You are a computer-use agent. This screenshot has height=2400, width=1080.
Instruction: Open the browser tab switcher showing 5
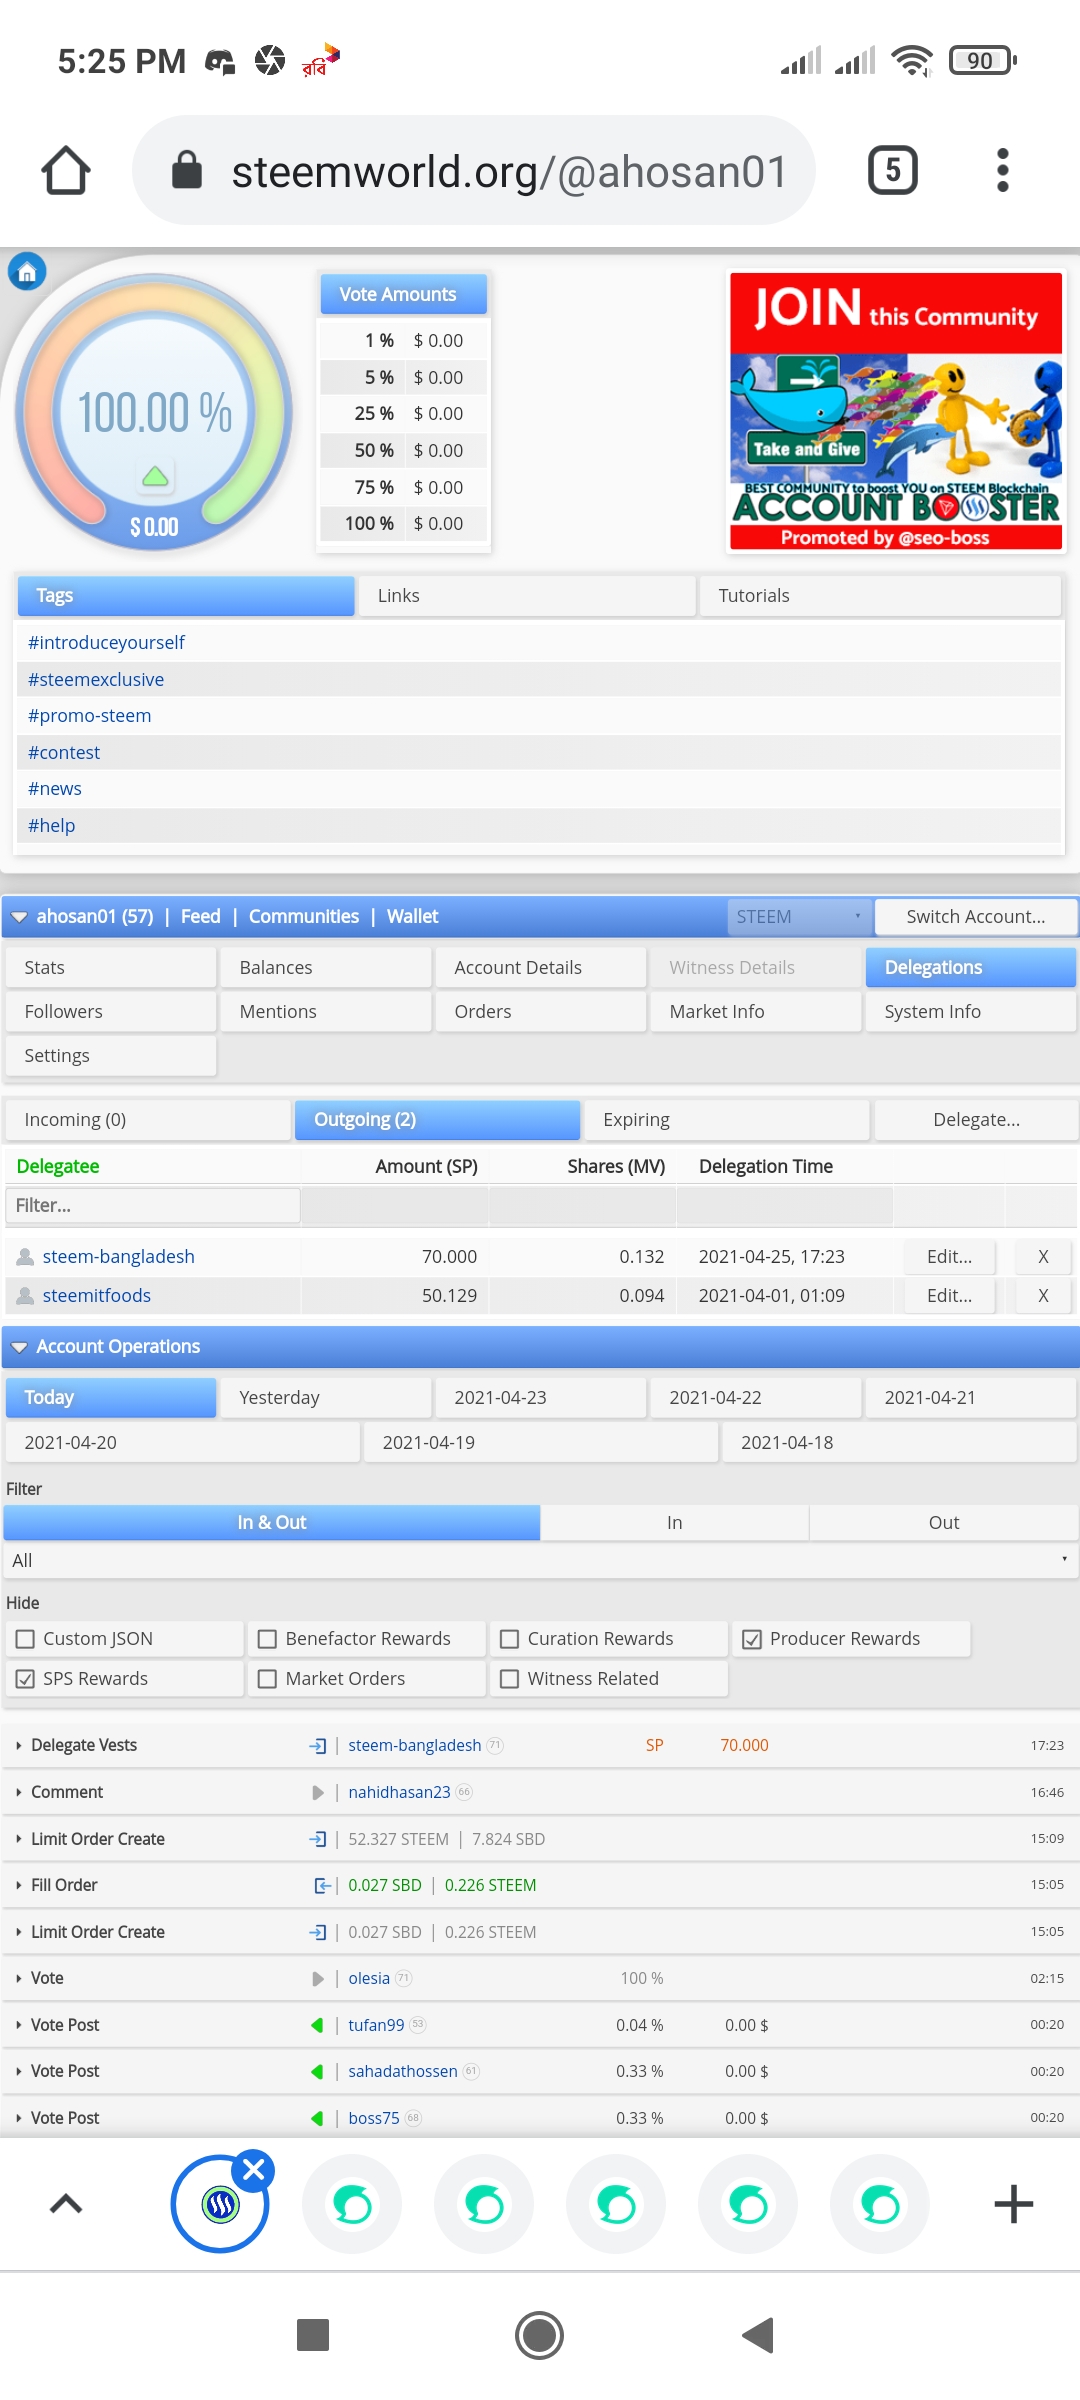(892, 170)
